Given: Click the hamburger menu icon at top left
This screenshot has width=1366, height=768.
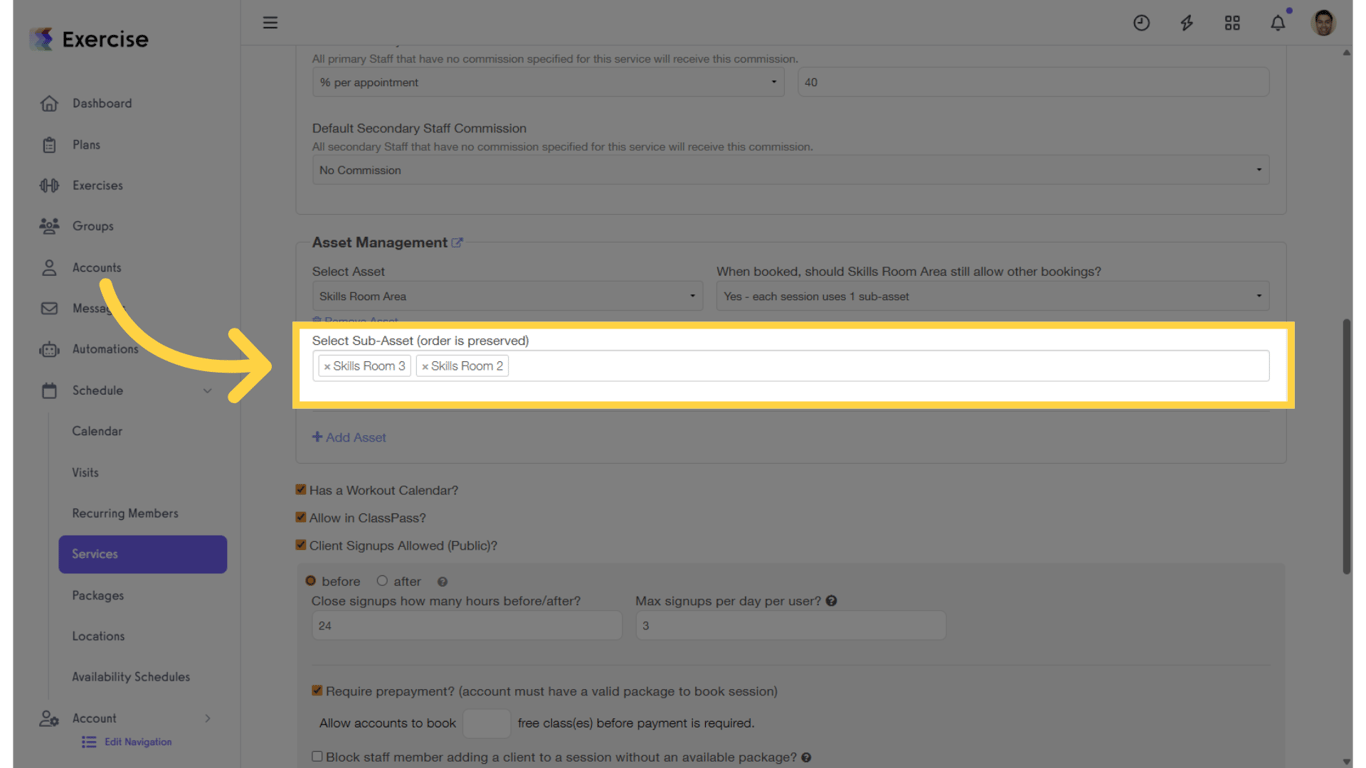Looking at the screenshot, I should (x=270, y=22).
